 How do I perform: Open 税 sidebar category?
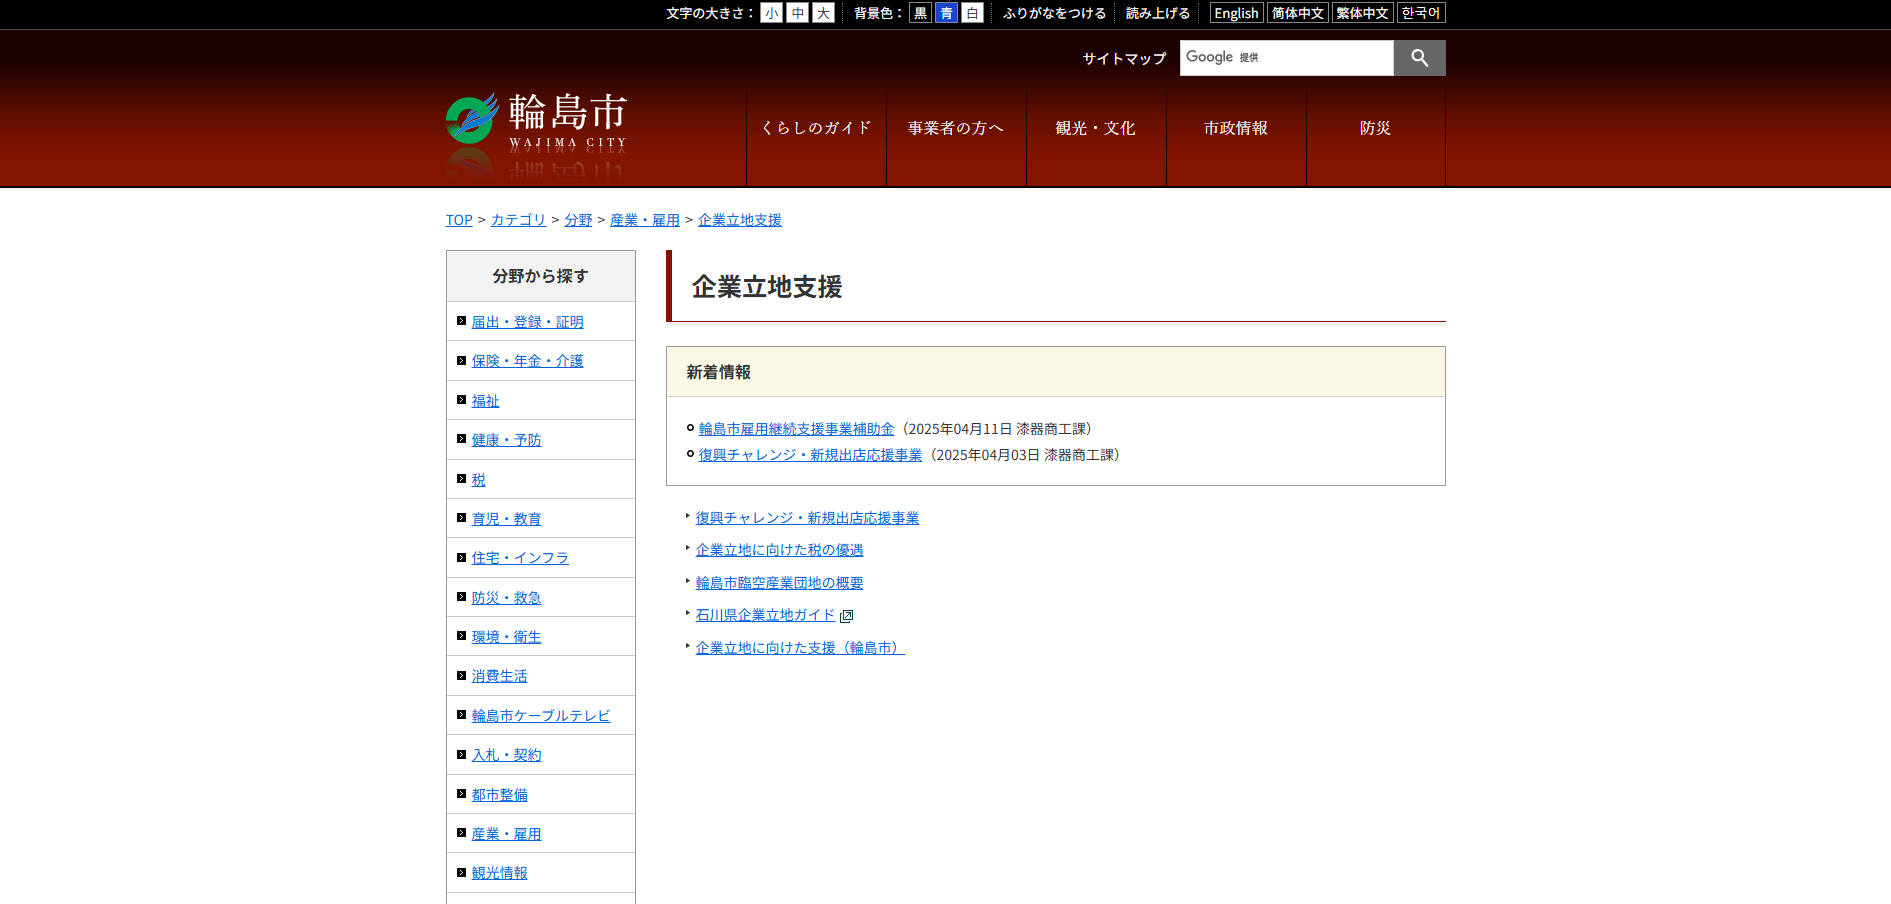[x=478, y=480]
